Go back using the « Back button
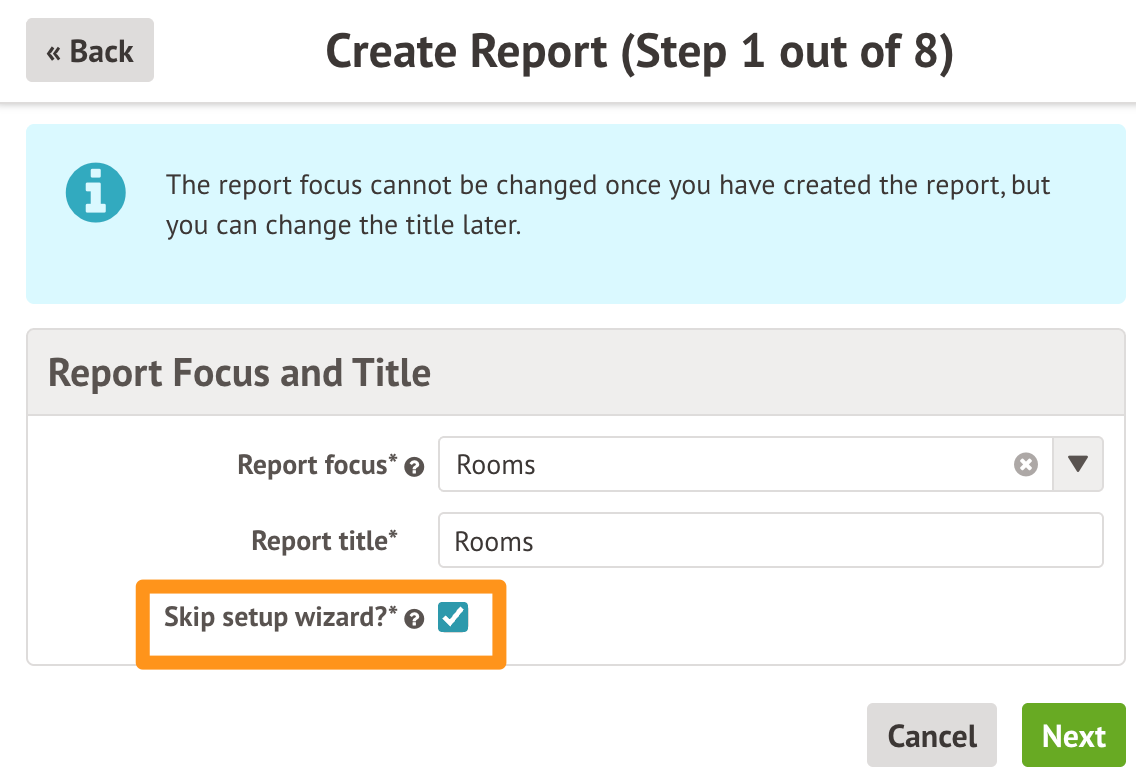The image size is (1136, 780). tap(90, 51)
